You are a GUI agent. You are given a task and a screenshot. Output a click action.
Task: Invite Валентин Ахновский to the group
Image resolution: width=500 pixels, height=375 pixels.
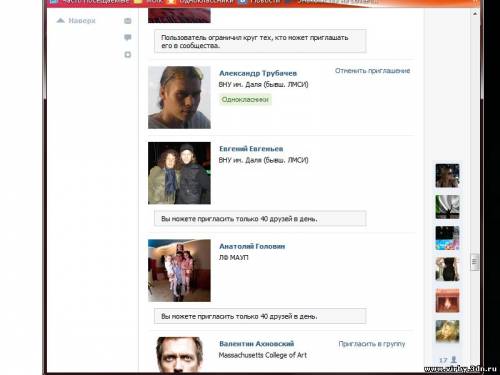pyautogui.click(x=372, y=344)
